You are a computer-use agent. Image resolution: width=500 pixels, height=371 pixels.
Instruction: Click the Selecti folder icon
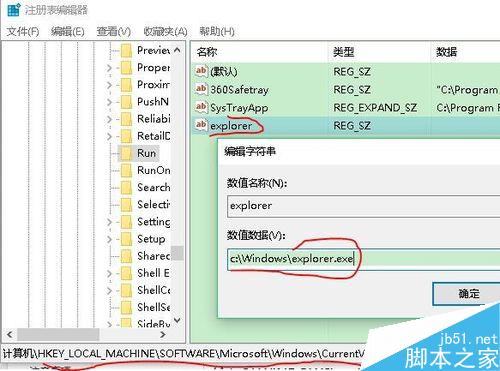pyautogui.click(x=126, y=205)
